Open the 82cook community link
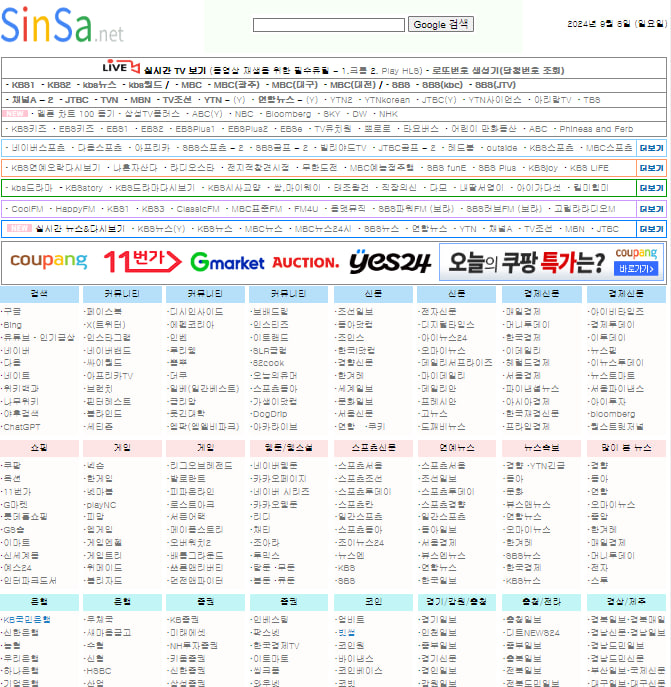671x687 pixels. pyautogui.click(x=268, y=363)
